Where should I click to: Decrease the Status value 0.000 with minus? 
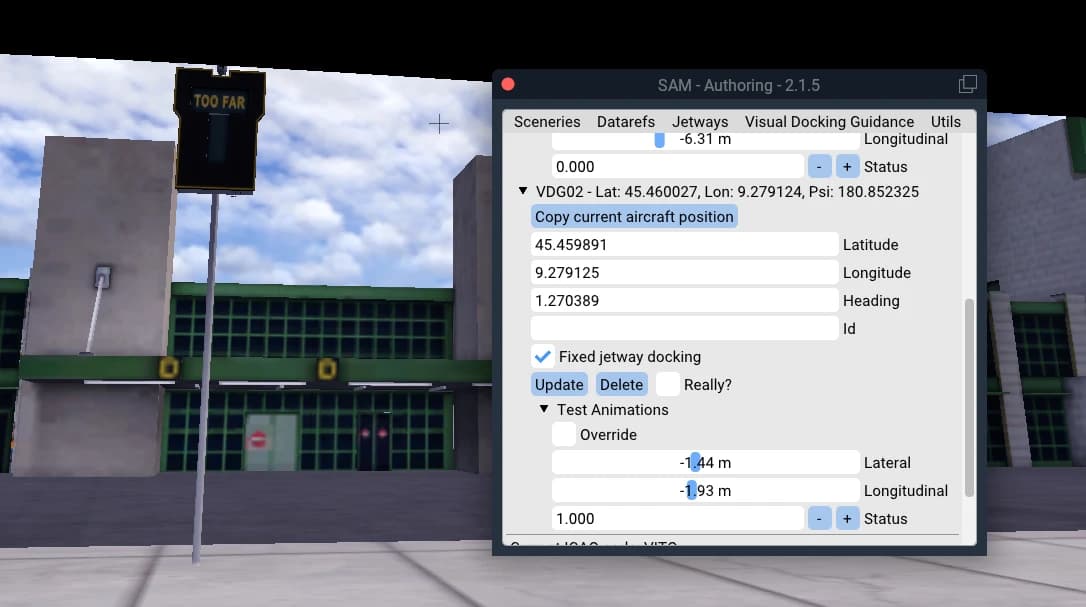(819, 166)
